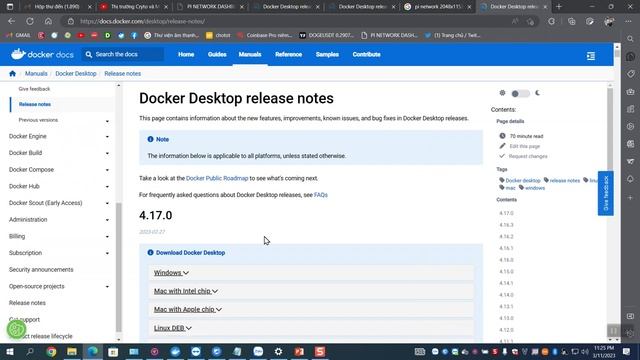Screen dimensions: 640x360
Task: Jump to 4.15.0 in contents list
Action: (506, 271)
